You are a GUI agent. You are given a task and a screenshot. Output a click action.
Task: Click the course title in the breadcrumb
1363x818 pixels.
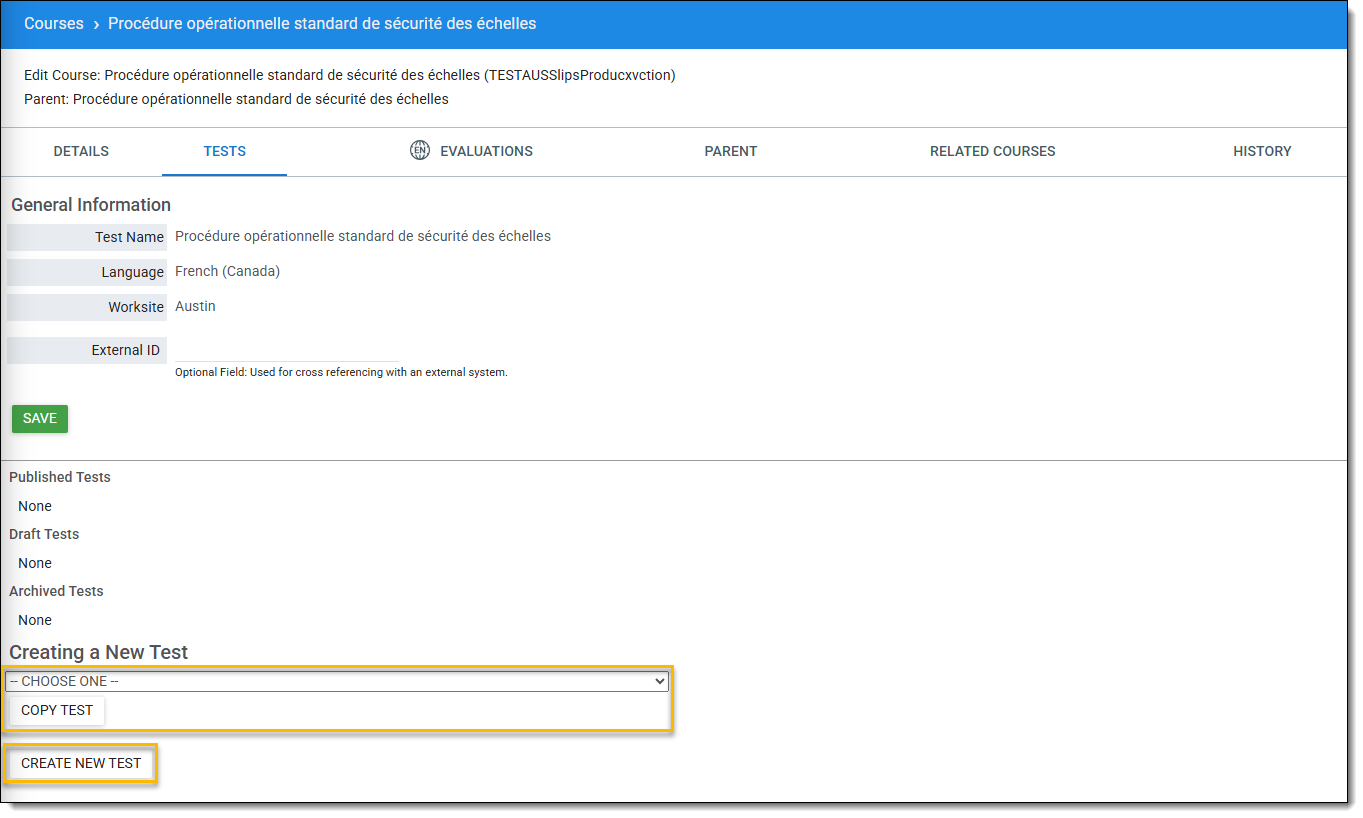[x=322, y=24]
